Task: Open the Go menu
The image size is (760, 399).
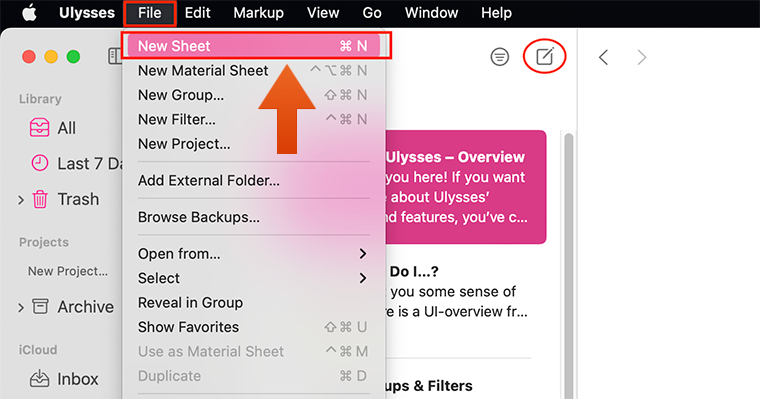Action: (372, 13)
